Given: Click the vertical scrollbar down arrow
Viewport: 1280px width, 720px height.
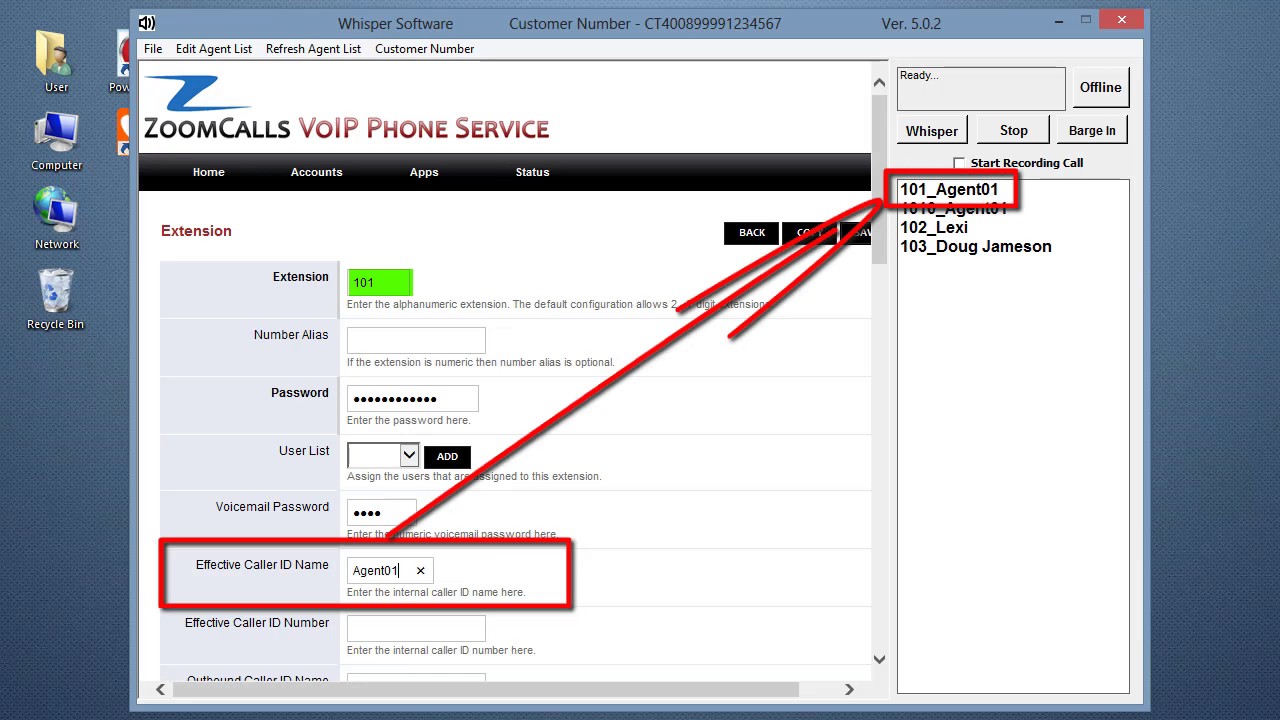Looking at the screenshot, I should [x=879, y=659].
